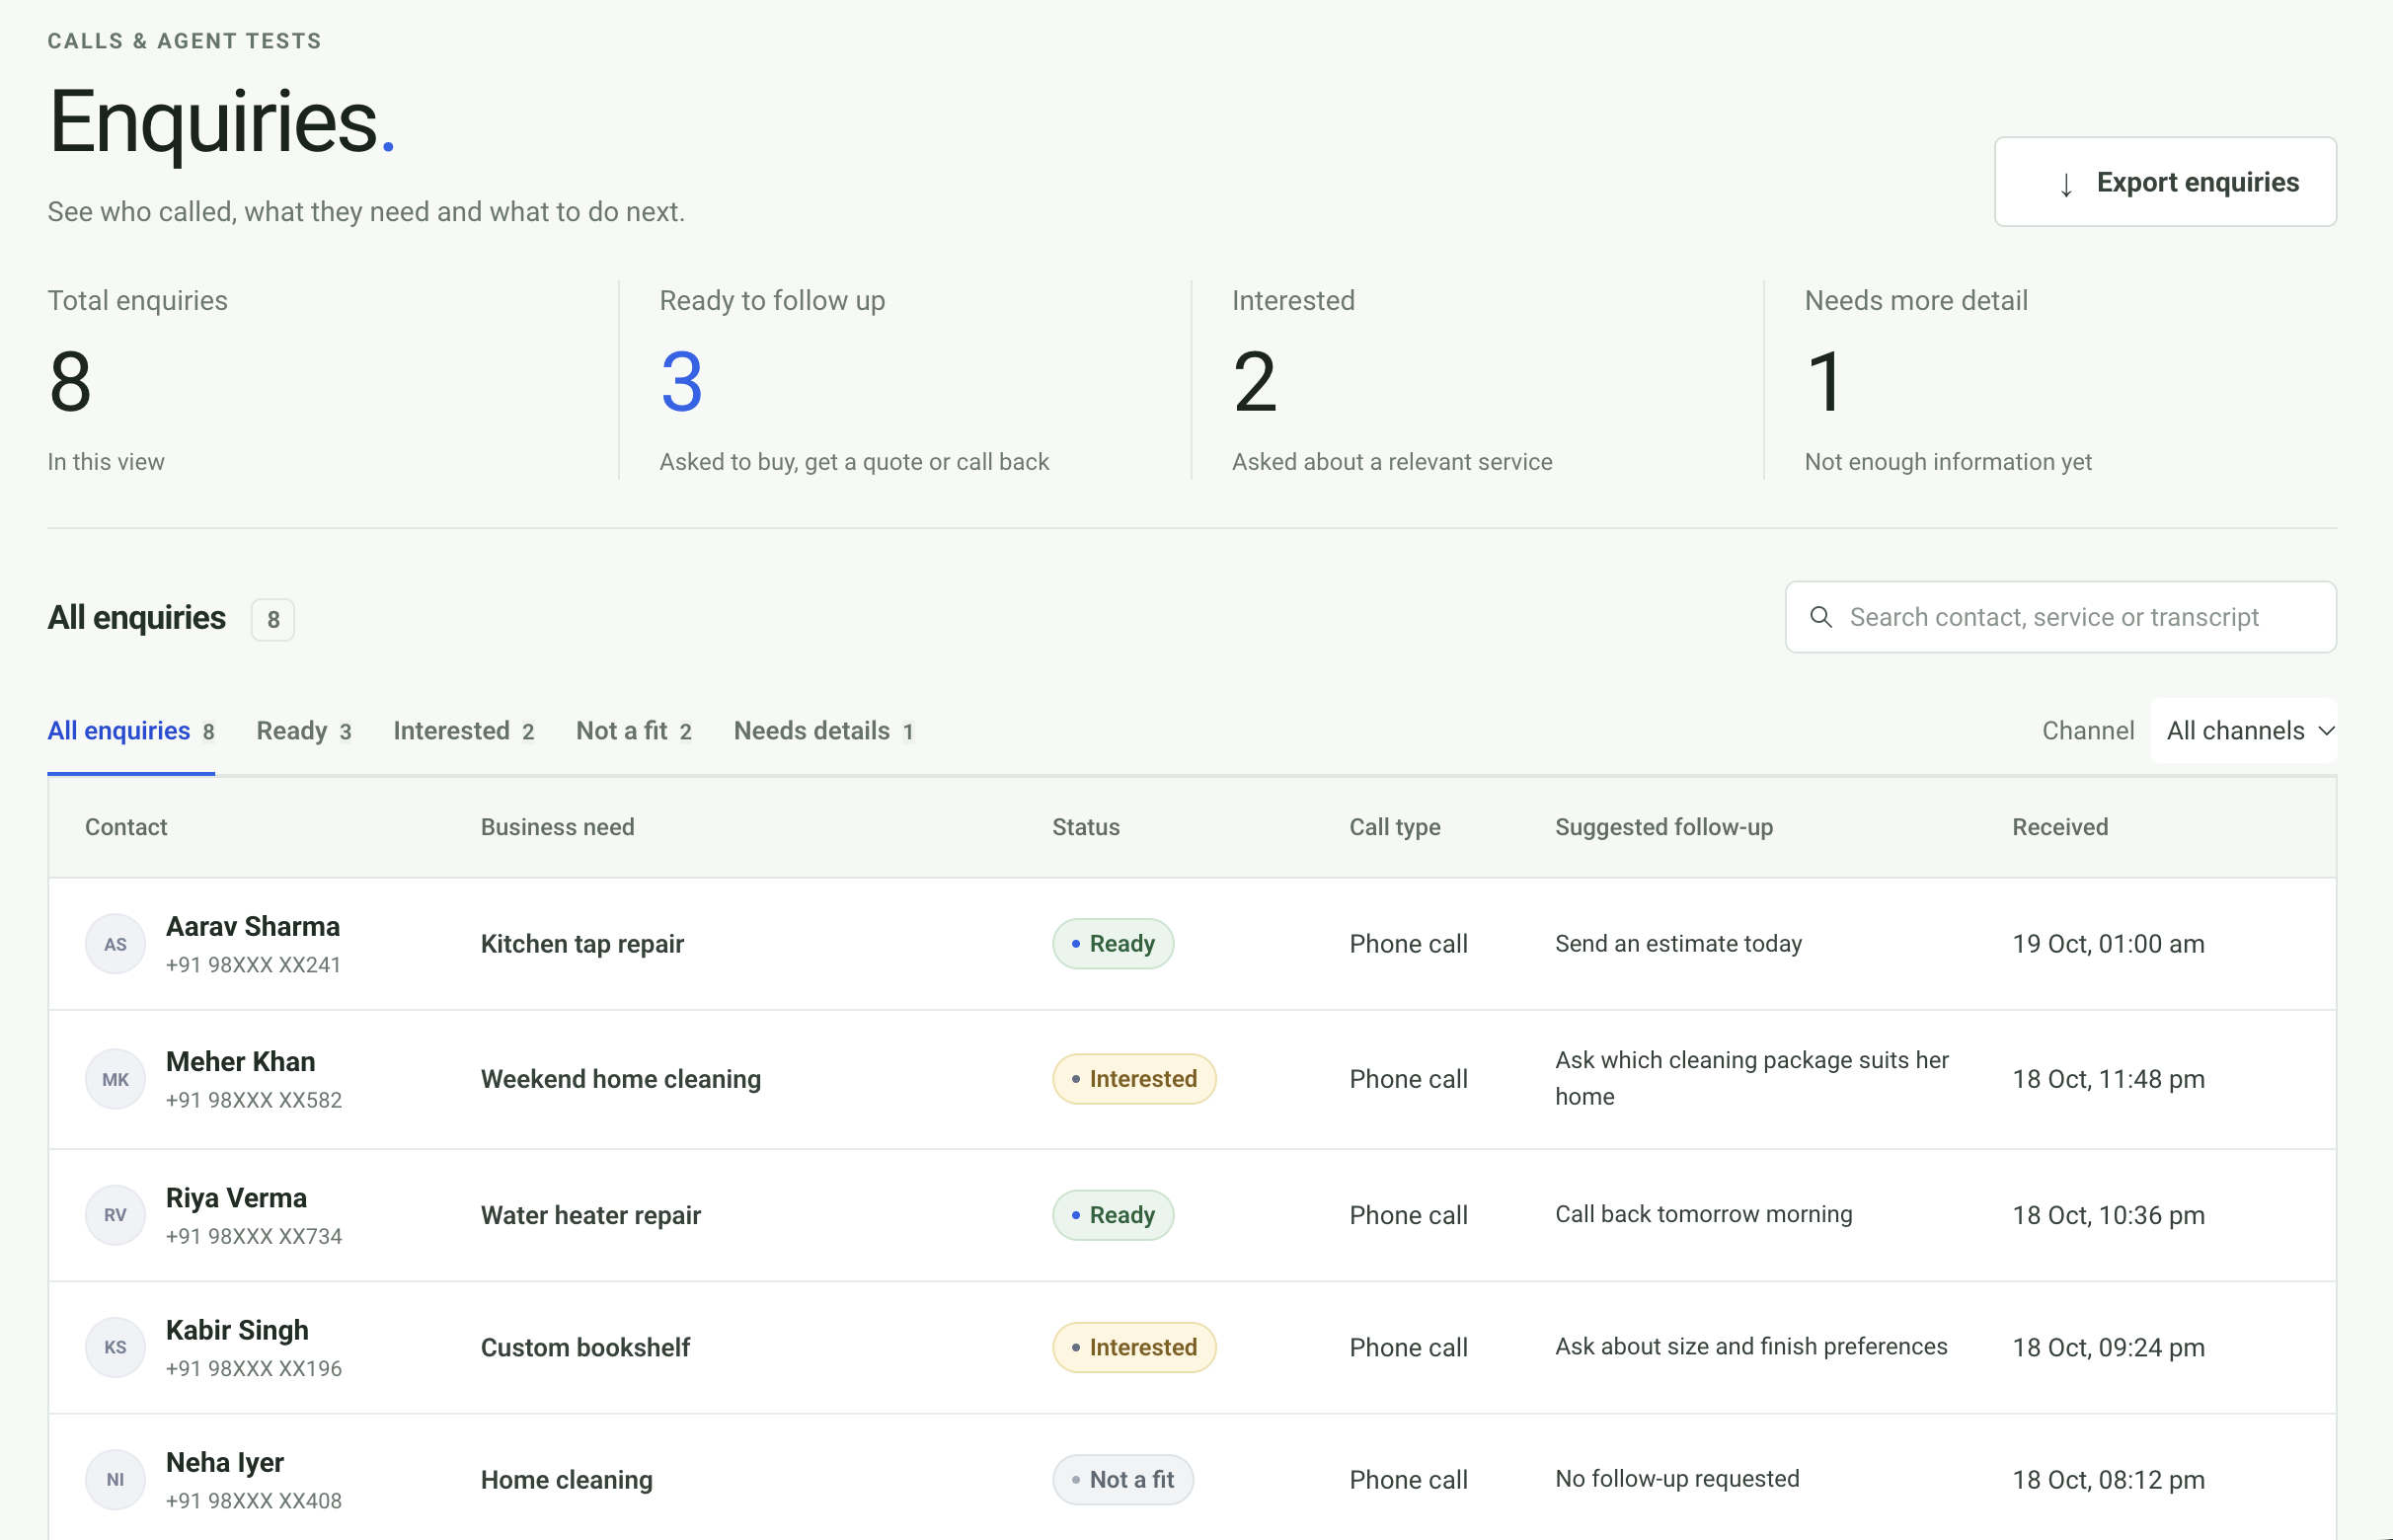The image size is (2393, 1540).
Task: Click the Status column header
Action: 1086,827
